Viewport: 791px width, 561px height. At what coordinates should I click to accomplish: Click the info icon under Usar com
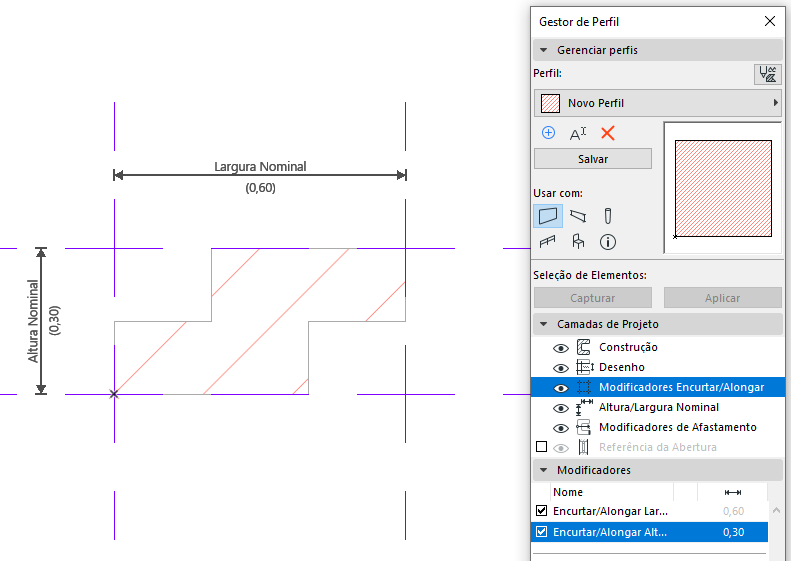[x=608, y=242]
